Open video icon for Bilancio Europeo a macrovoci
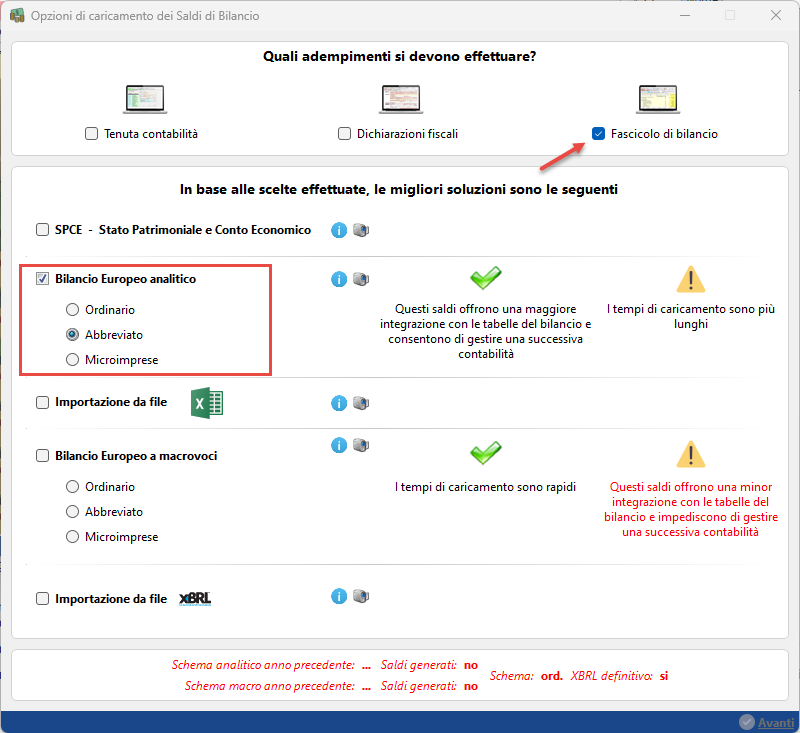 (x=361, y=445)
